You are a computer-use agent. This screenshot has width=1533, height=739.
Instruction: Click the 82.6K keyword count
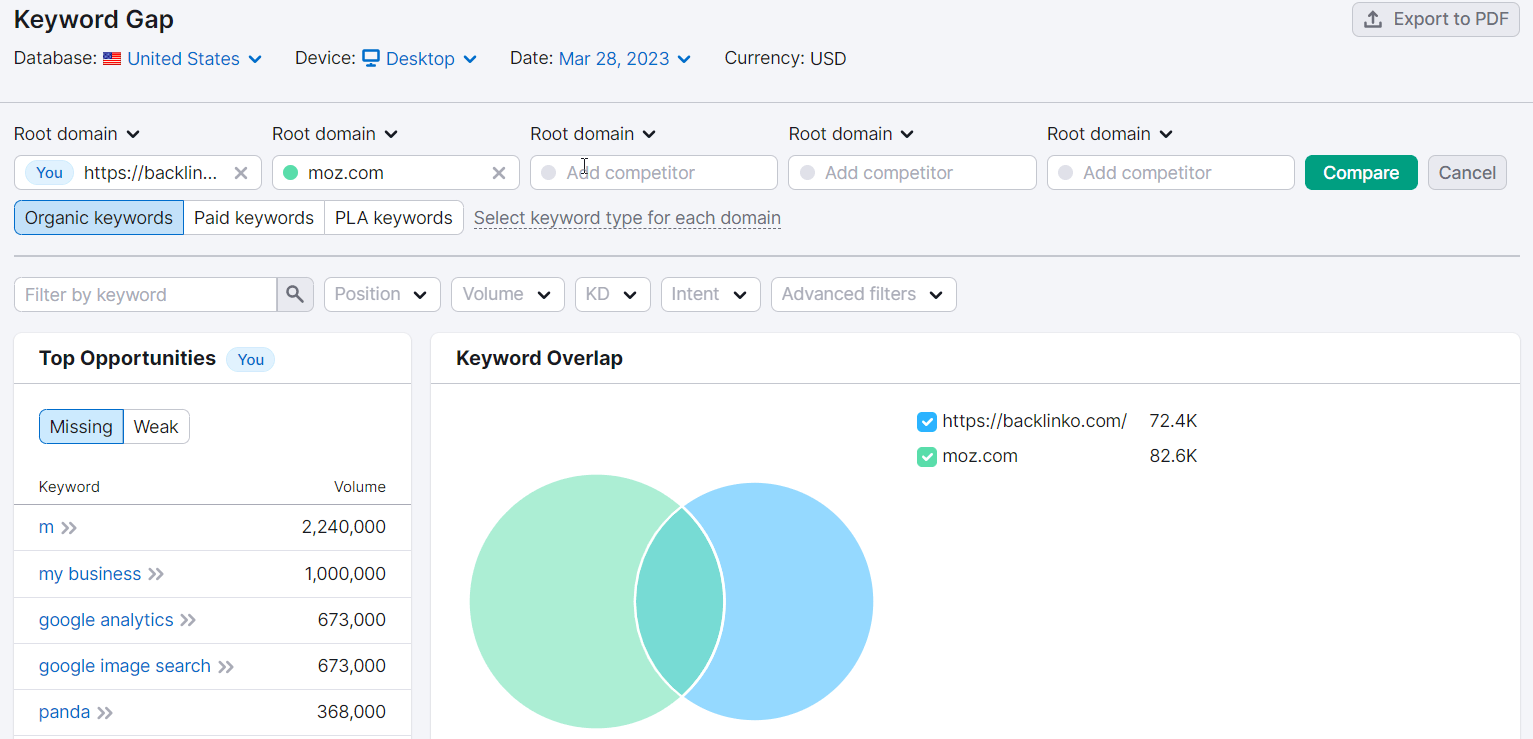1173,456
